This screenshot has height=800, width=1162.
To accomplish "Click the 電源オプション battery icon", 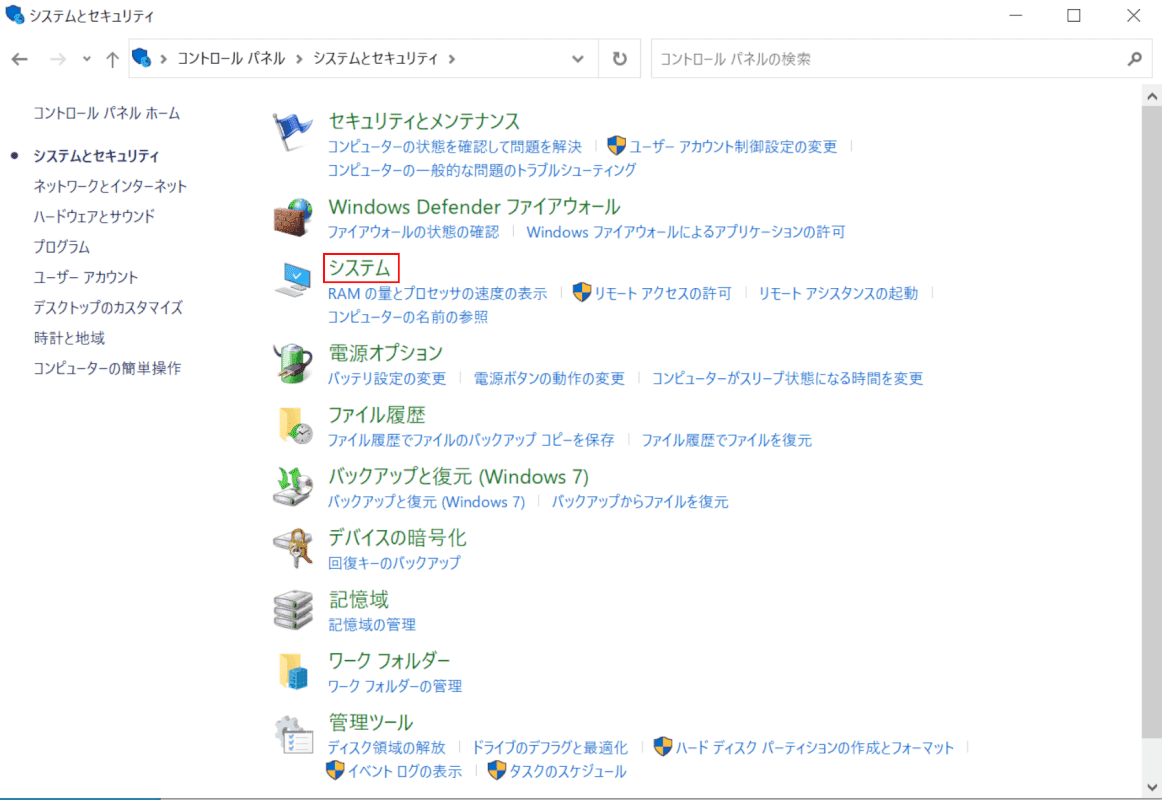I will (293, 364).
